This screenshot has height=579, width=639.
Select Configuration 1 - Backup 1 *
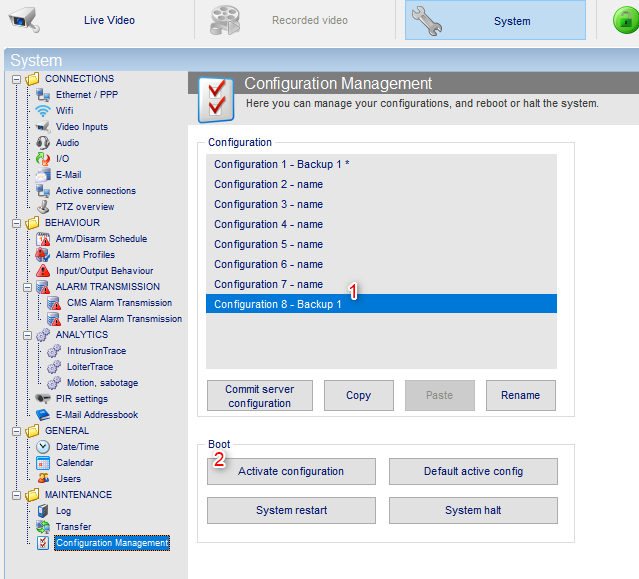pyautogui.click(x=381, y=164)
